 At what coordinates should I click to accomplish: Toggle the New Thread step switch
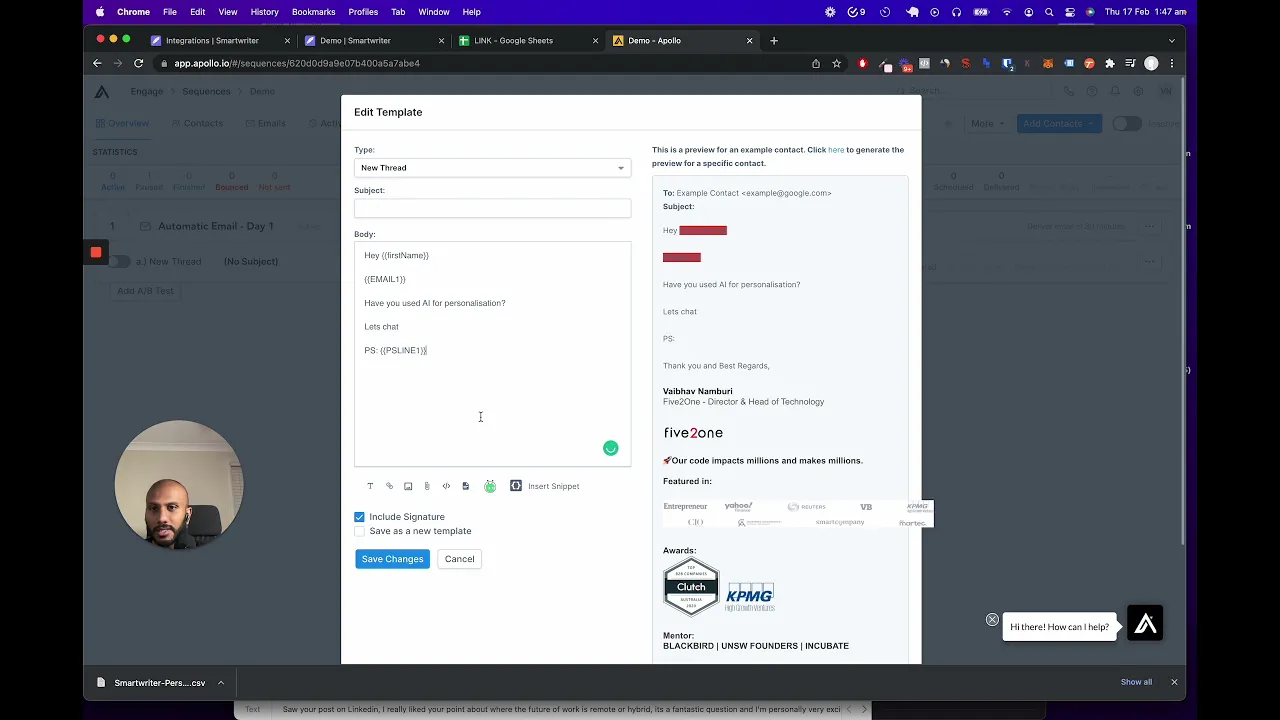click(119, 262)
